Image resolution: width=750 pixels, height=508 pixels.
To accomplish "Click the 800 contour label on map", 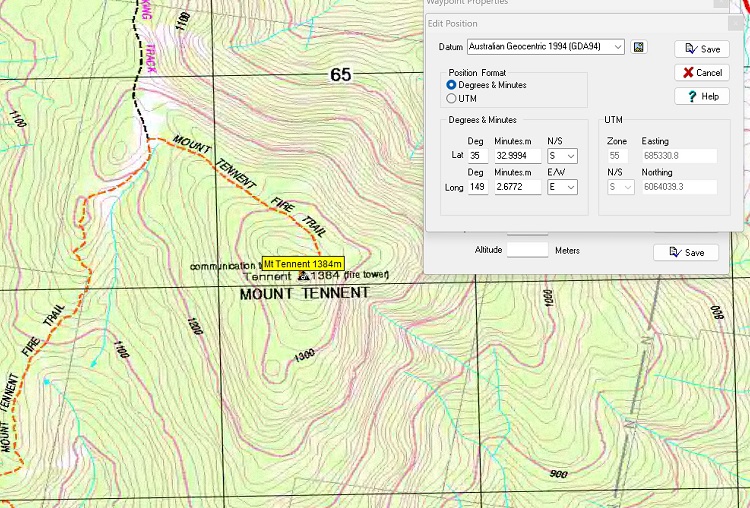I will click(717, 312).
